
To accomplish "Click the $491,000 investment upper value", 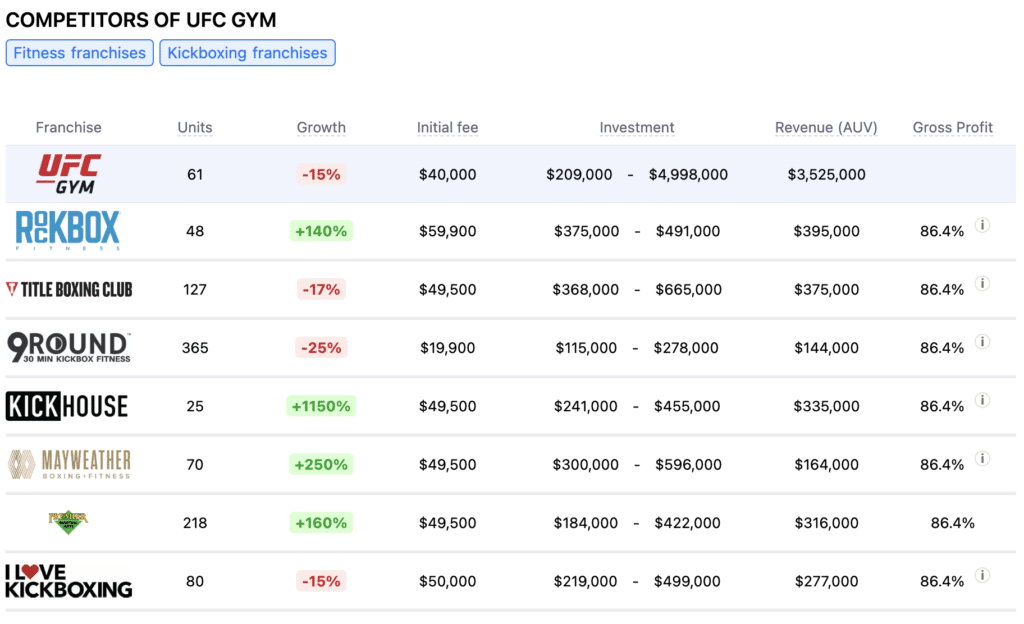I will coord(688,231).
